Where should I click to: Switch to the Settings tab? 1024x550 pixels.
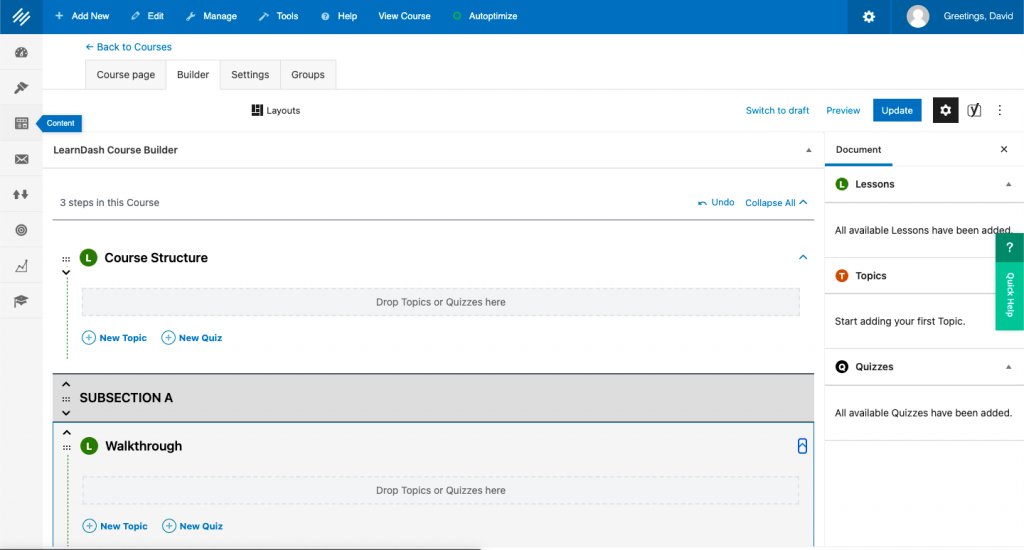250,75
